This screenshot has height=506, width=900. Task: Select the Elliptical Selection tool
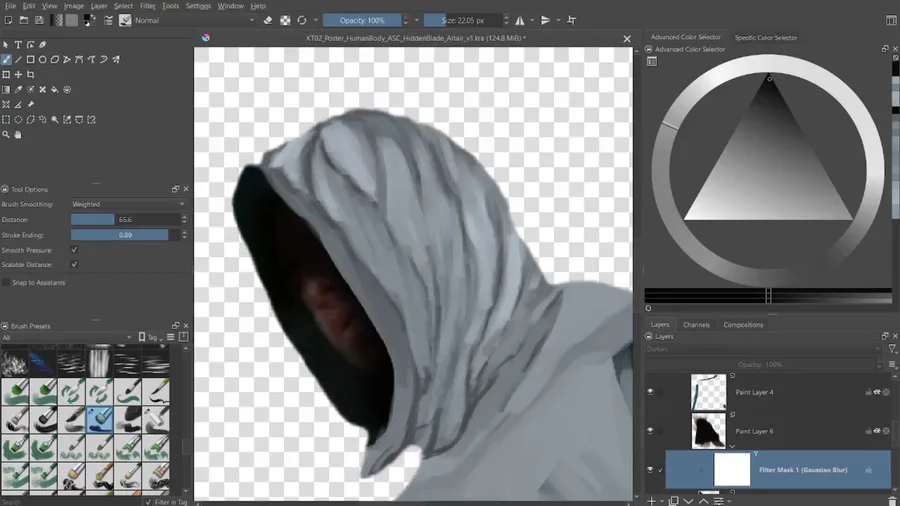coord(18,119)
